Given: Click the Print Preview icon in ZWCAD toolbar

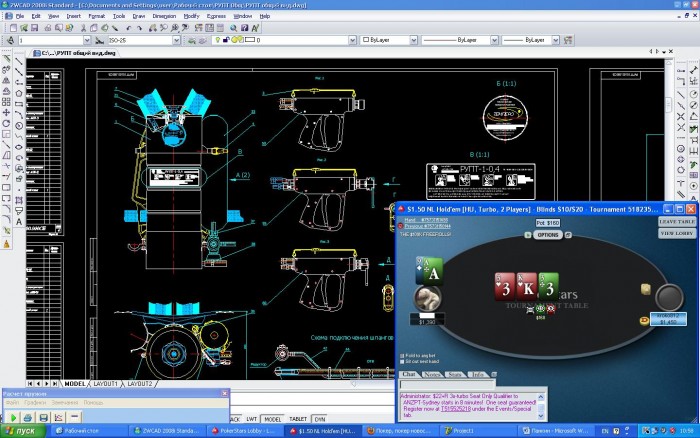Looking at the screenshot, I should point(59,28).
